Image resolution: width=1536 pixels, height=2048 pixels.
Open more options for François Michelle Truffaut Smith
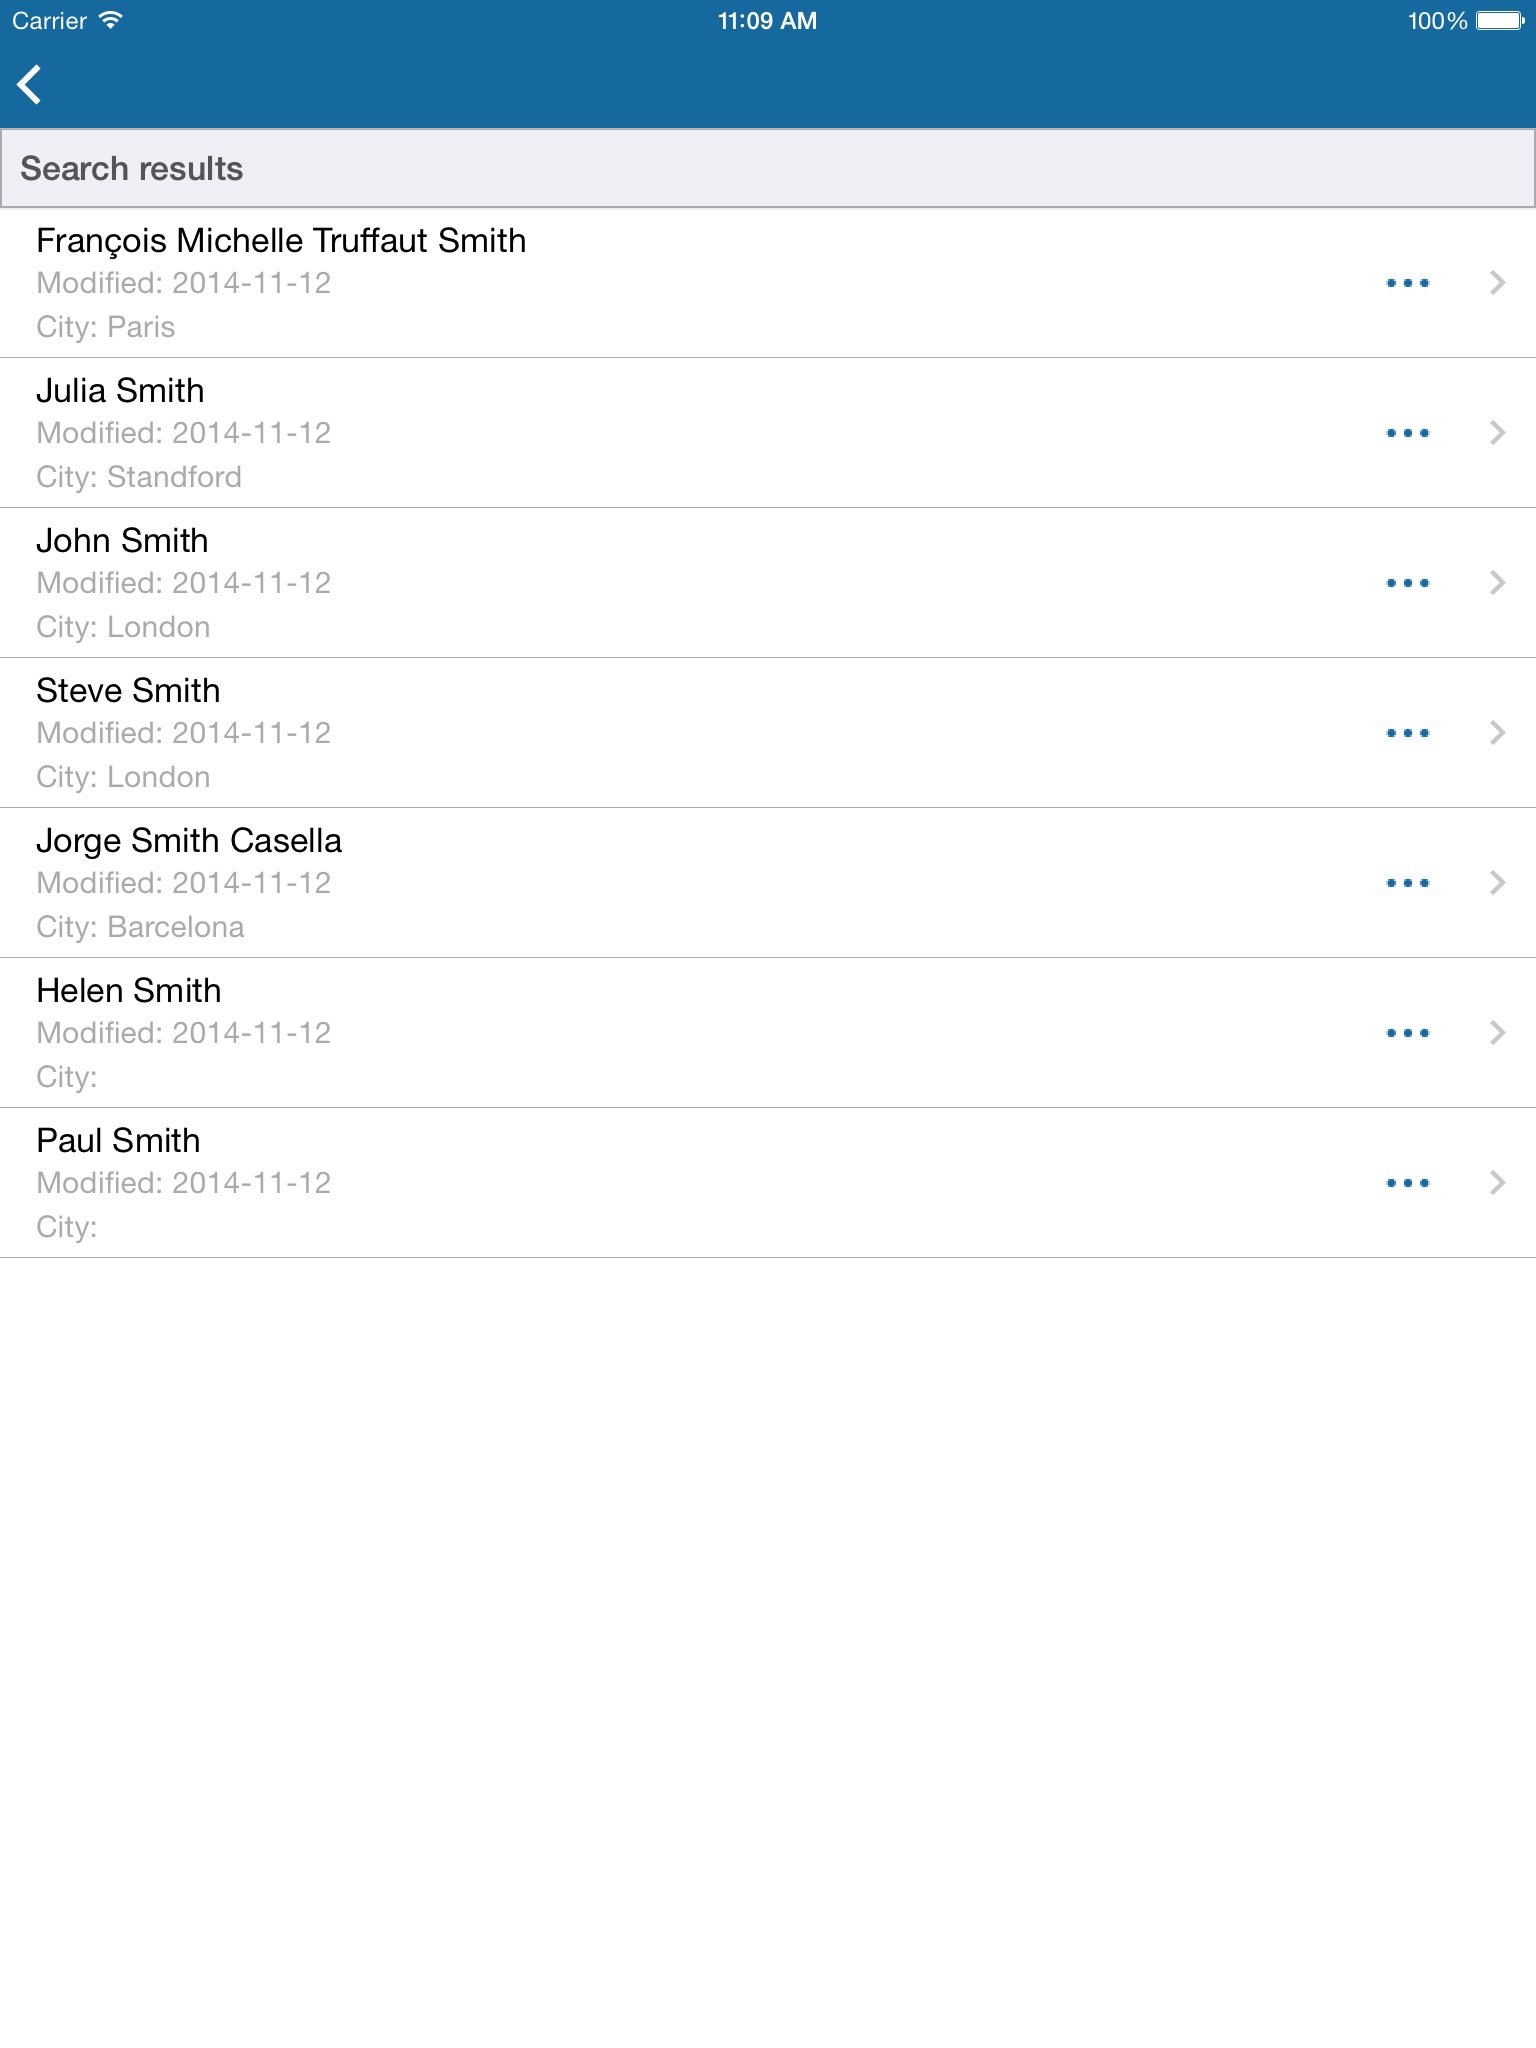click(x=1407, y=283)
